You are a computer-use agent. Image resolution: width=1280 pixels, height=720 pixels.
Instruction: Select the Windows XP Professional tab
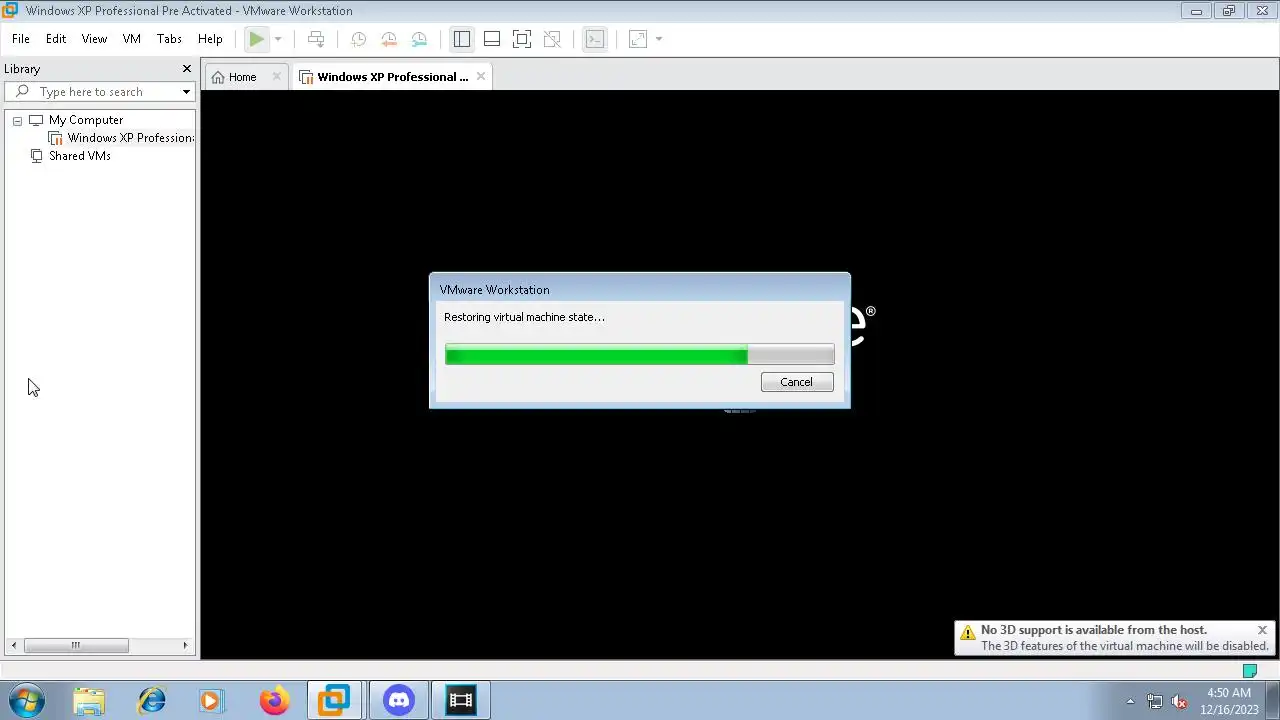pyautogui.click(x=392, y=77)
